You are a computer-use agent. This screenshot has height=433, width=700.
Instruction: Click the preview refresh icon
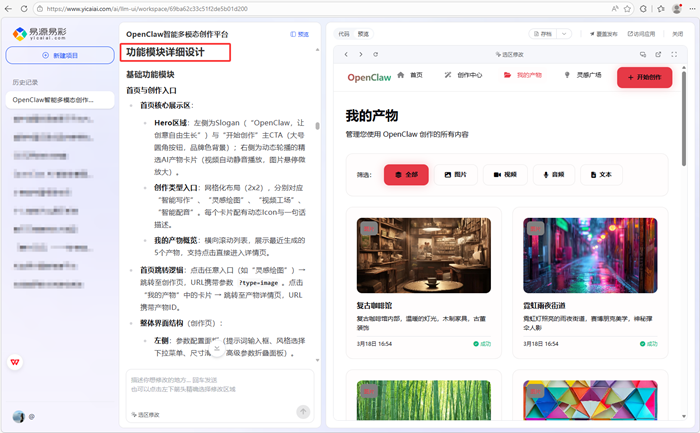pos(376,54)
